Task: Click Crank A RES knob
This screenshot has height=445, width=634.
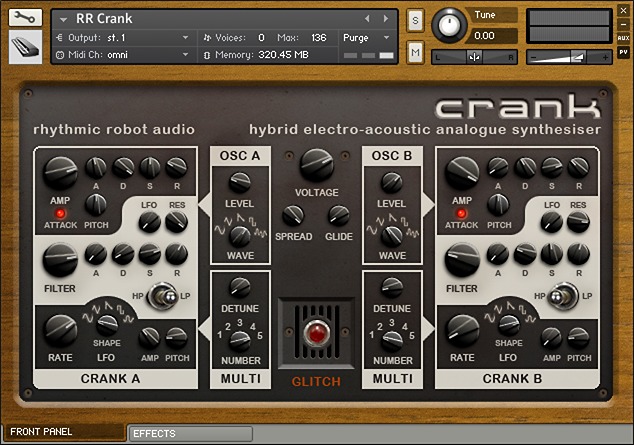Action: click(177, 221)
